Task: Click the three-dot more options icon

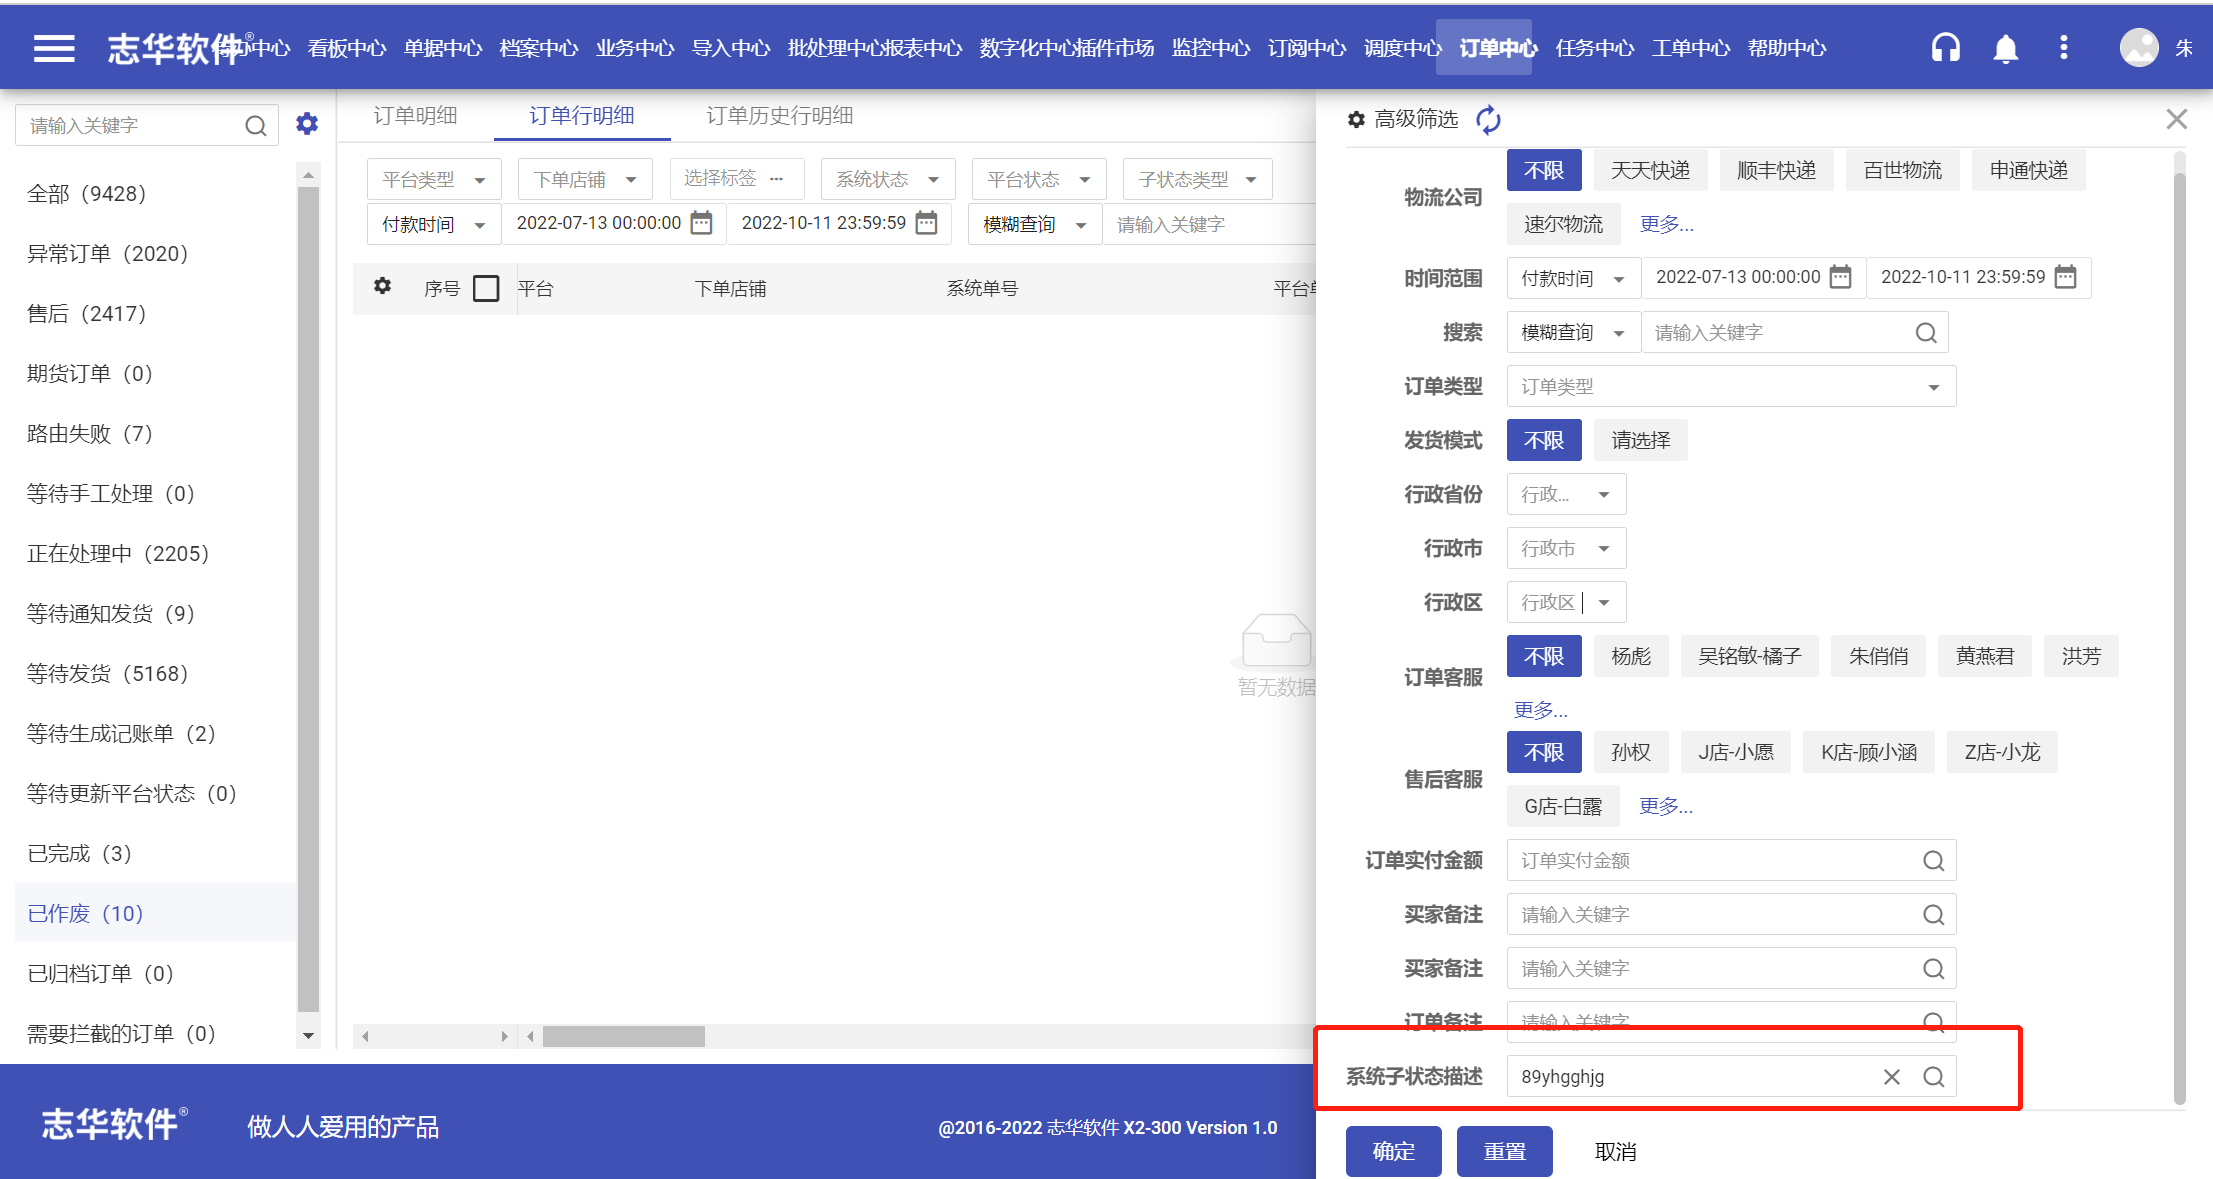Action: (2064, 48)
